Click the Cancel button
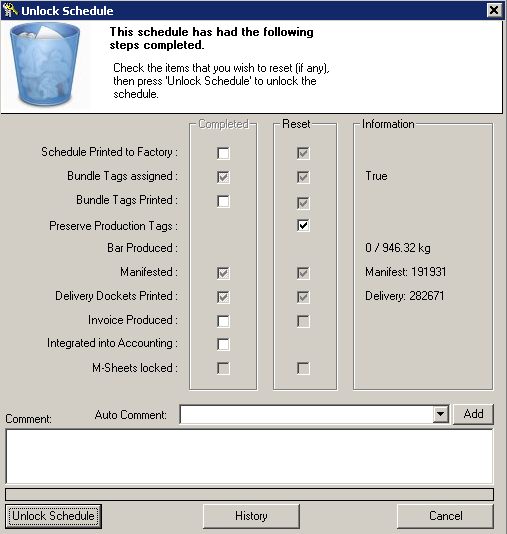This screenshot has height=534, width=507. tap(445, 516)
